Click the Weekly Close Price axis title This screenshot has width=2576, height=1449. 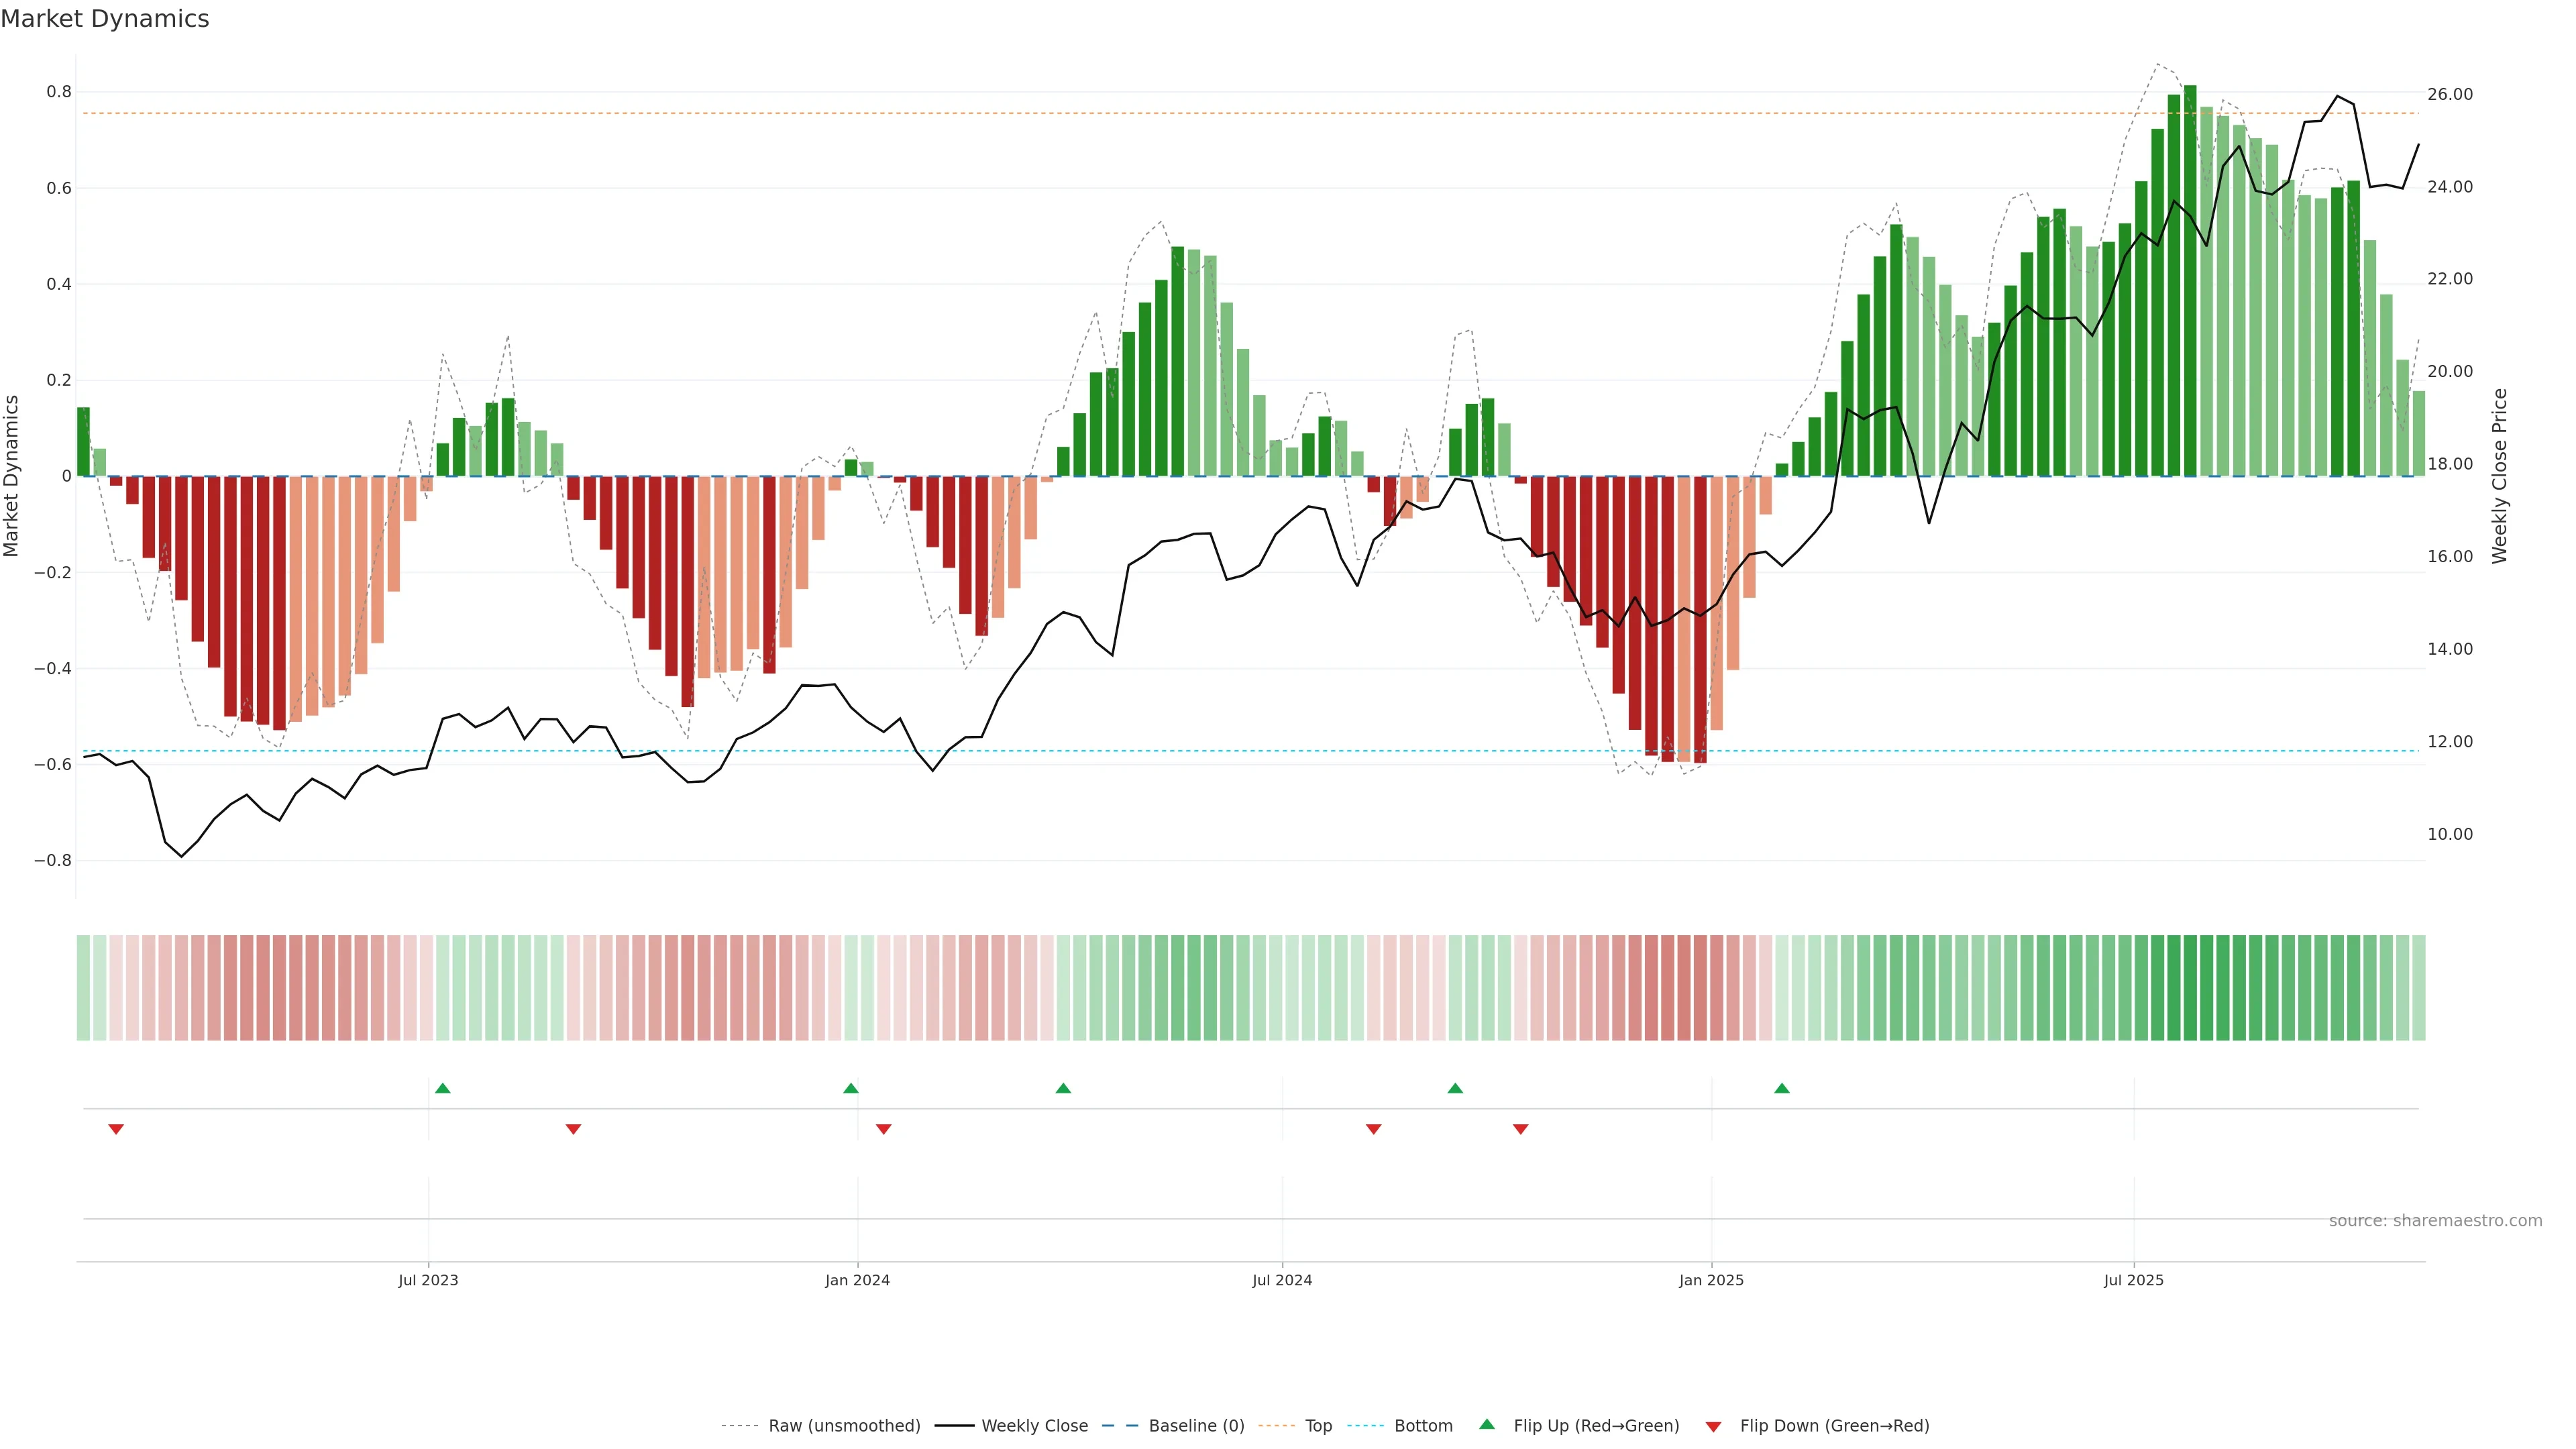coord(2500,476)
